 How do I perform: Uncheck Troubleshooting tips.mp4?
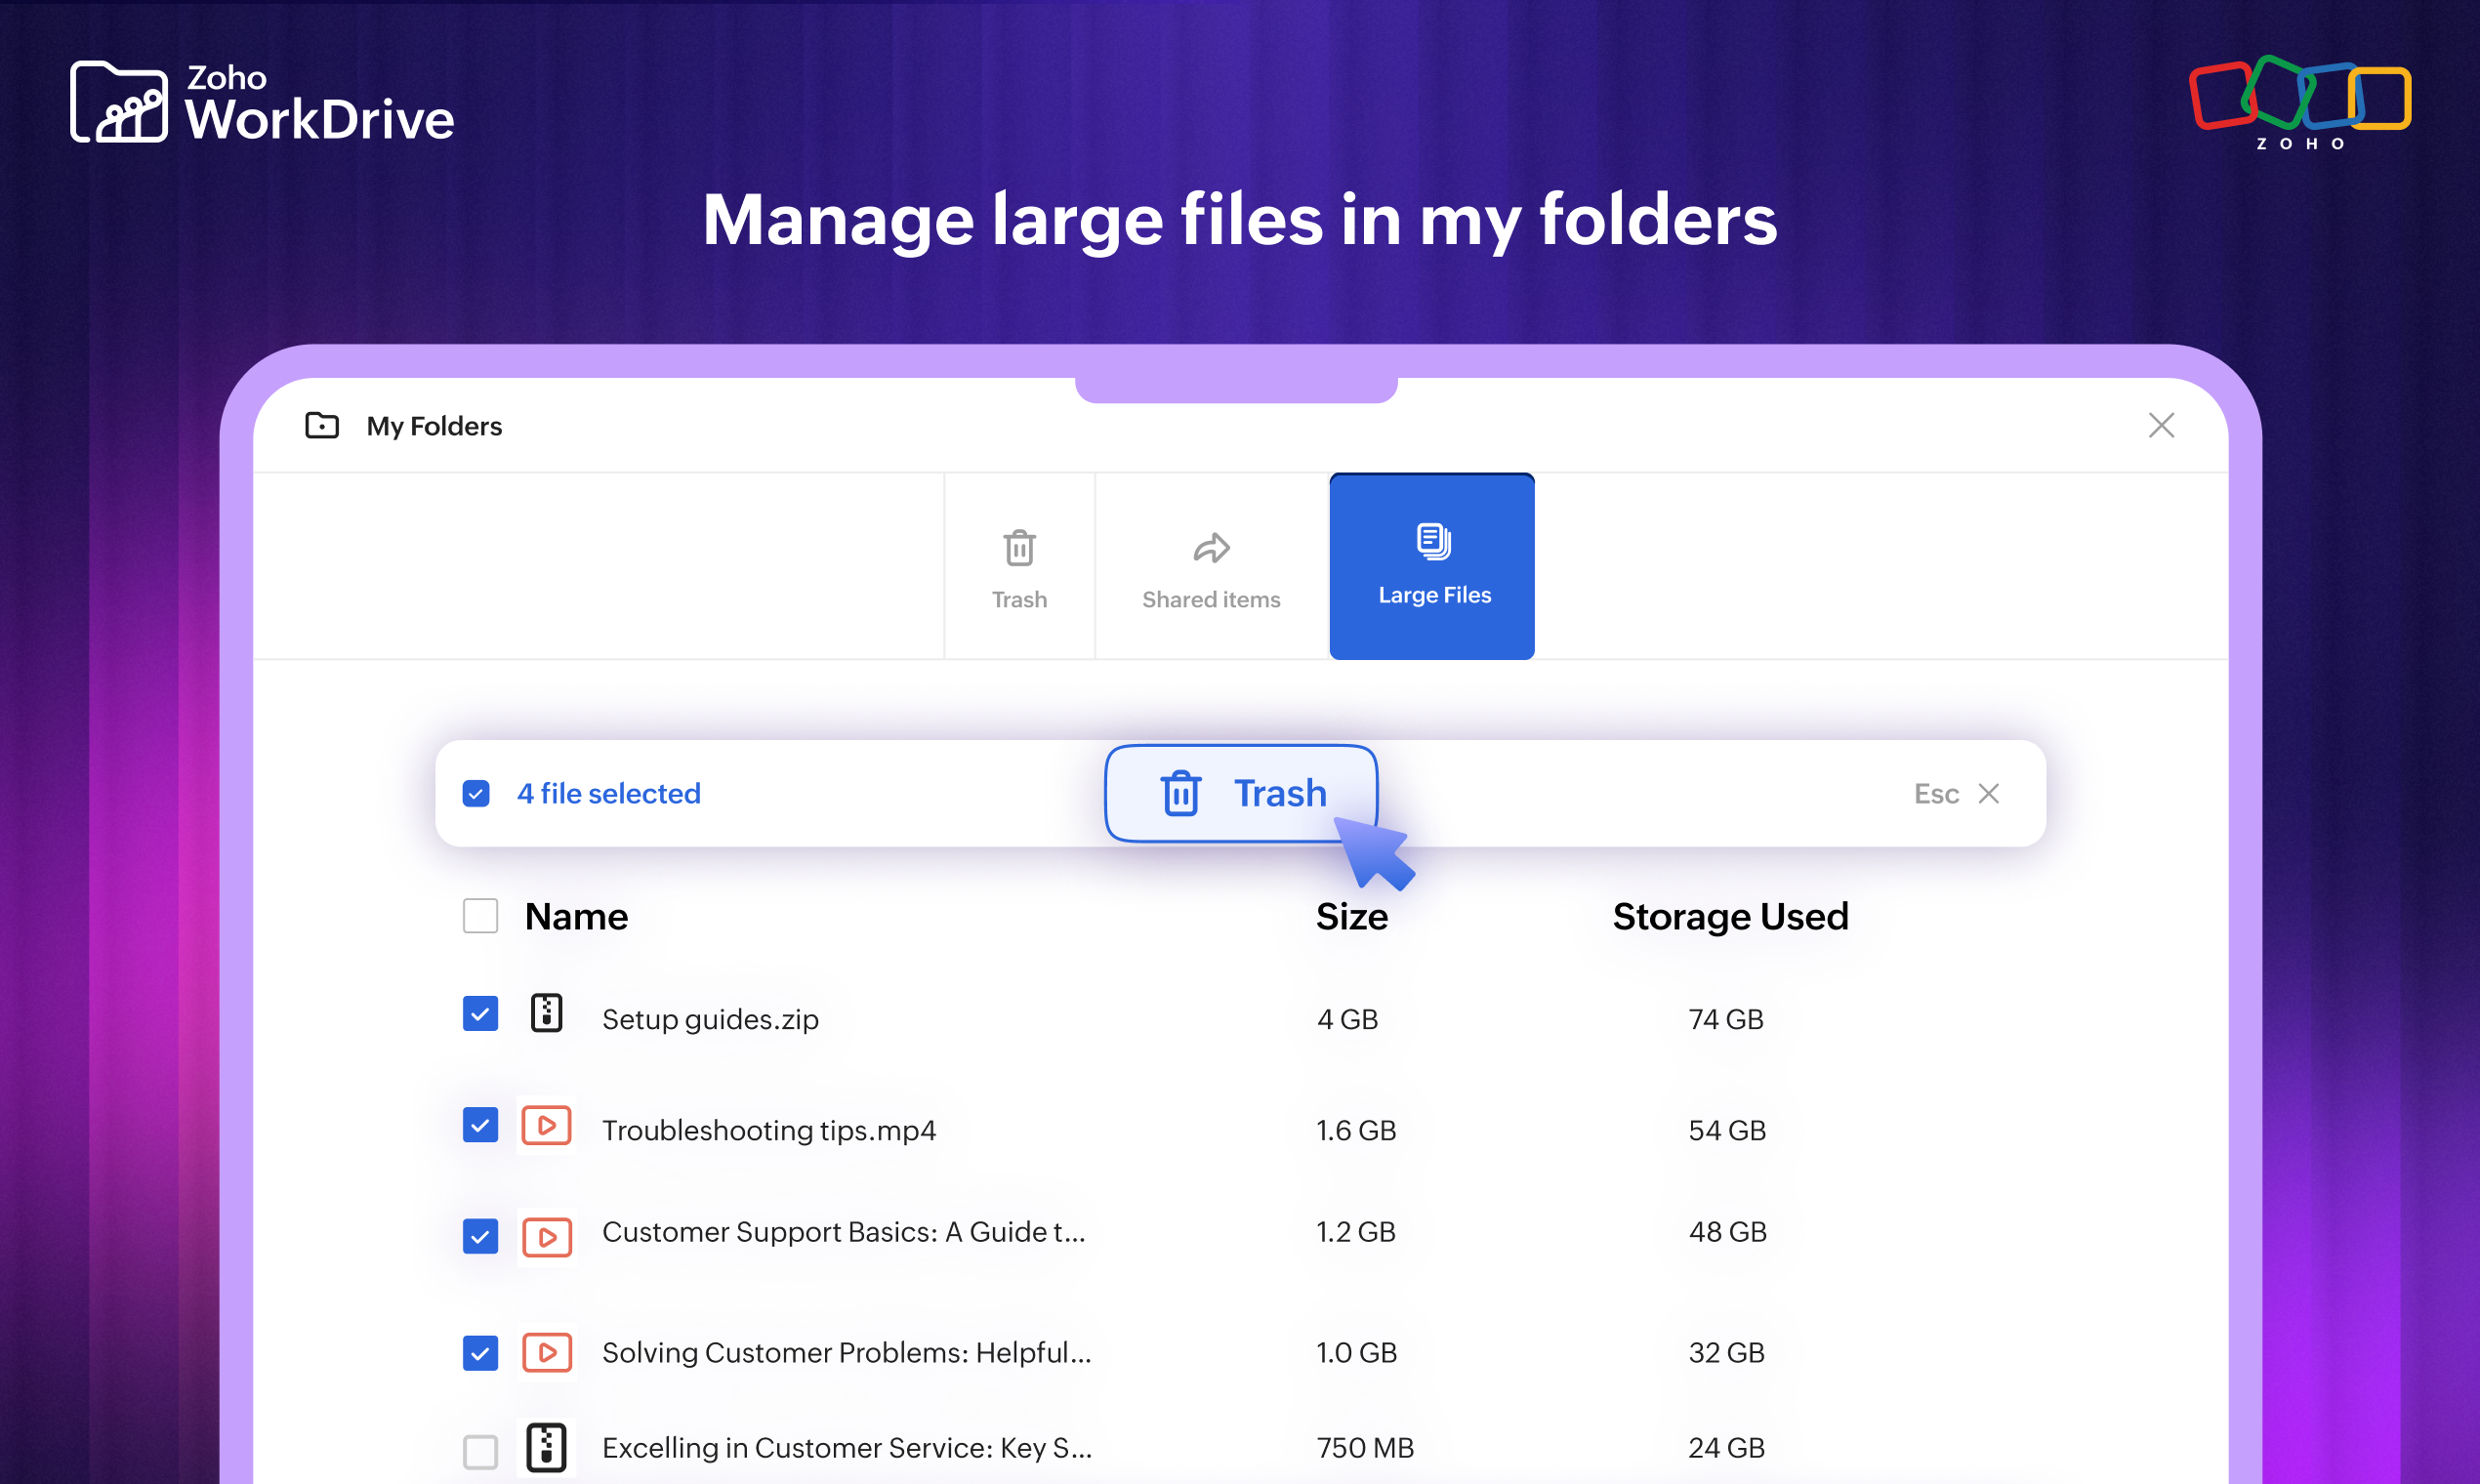click(480, 1125)
